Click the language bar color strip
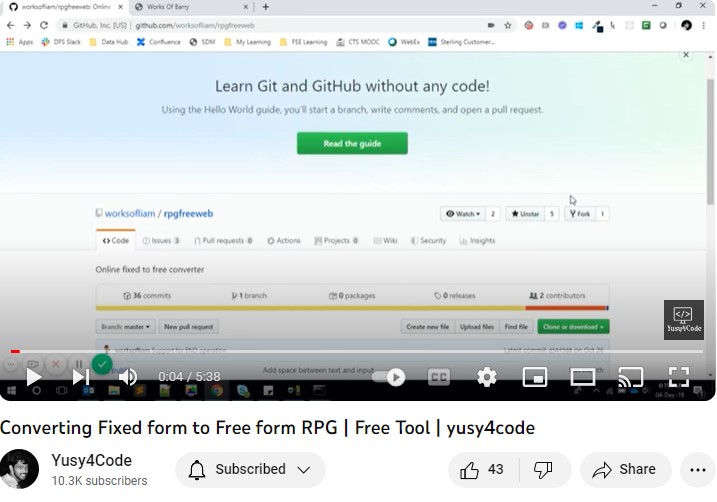The height and width of the screenshot is (502, 717). tap(352, 308)
